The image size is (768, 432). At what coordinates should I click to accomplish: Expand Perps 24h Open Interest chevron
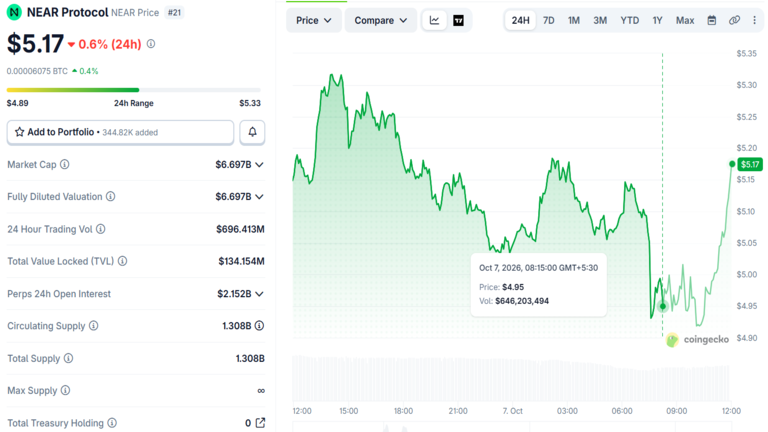[260, 294]
